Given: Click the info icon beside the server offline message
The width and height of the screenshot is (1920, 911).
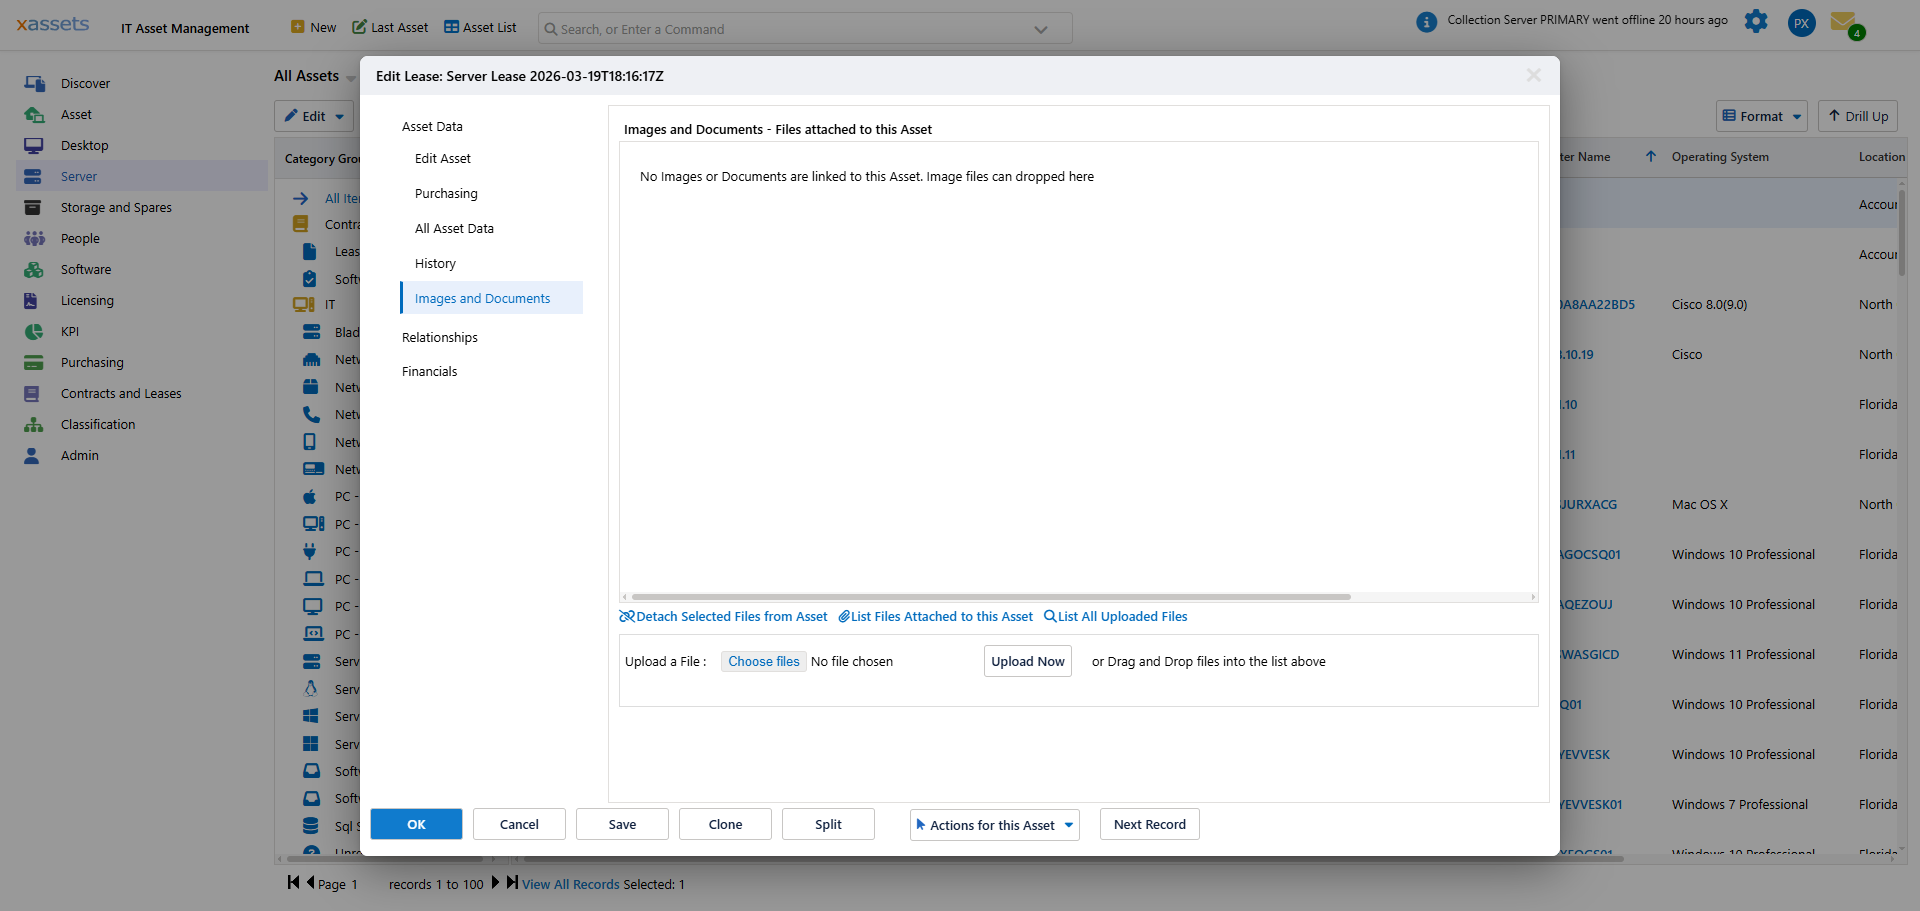Looking at the screenshot, I should [1426, 21].
